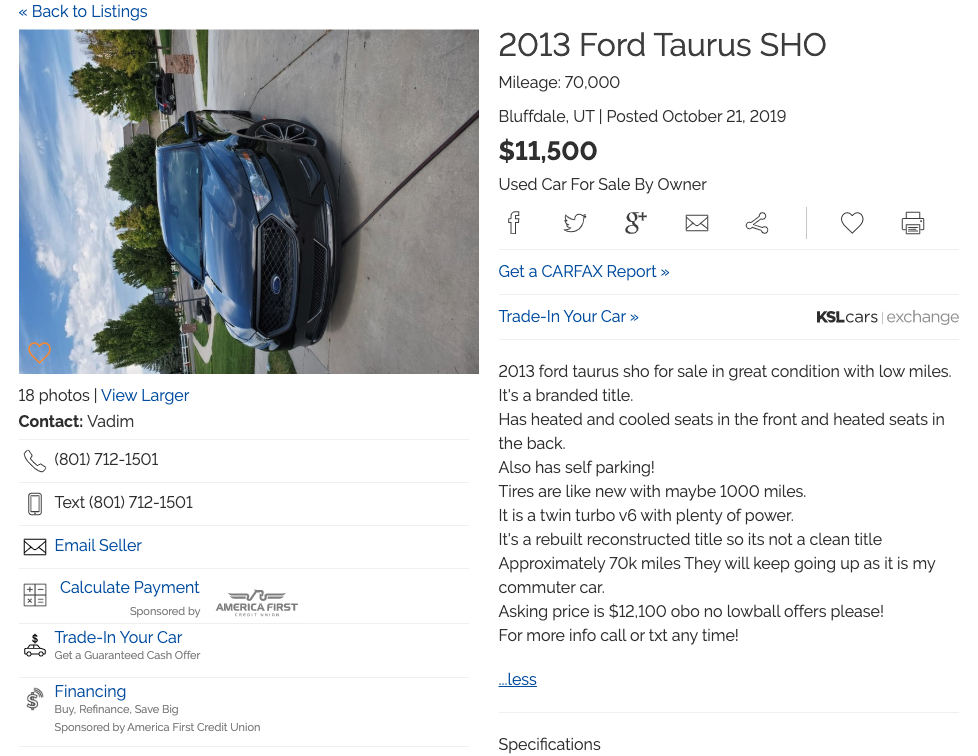
Task: Open View Larger photo link
Action: [145, 395]
